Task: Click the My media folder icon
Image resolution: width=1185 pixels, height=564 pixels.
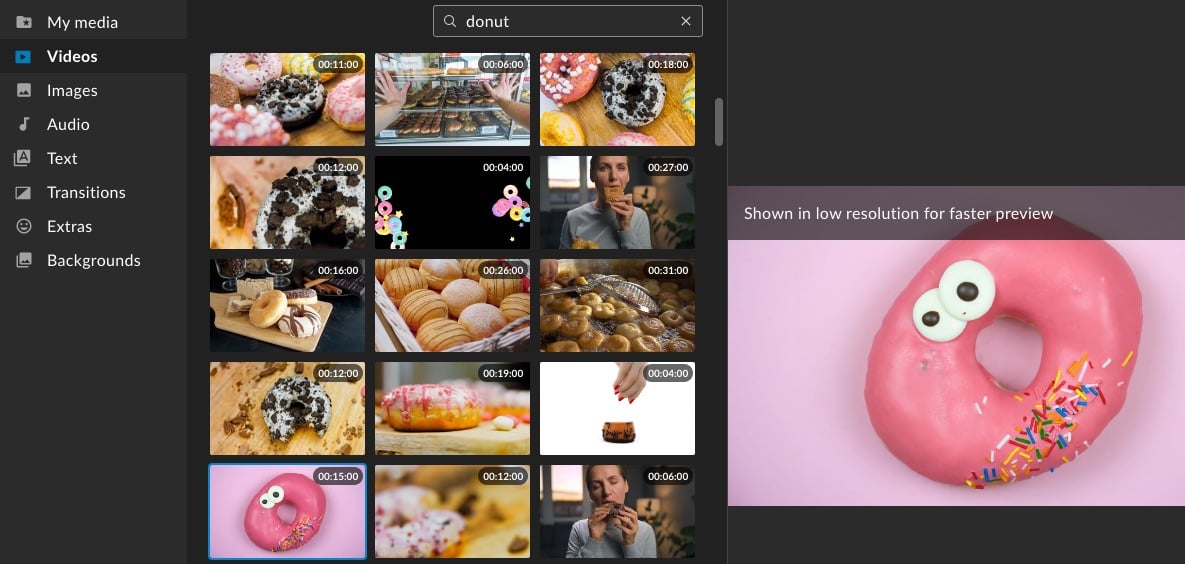Action: 24,22
